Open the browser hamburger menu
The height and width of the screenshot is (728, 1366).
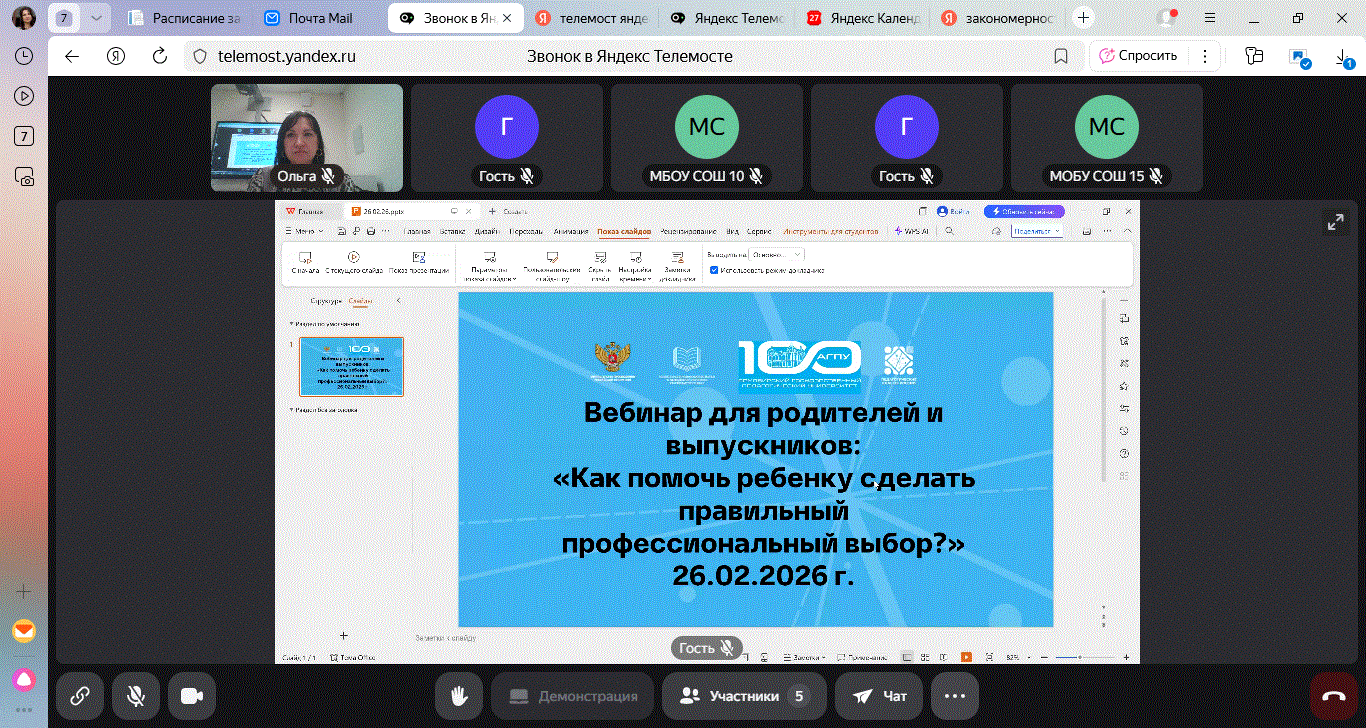1210,18
